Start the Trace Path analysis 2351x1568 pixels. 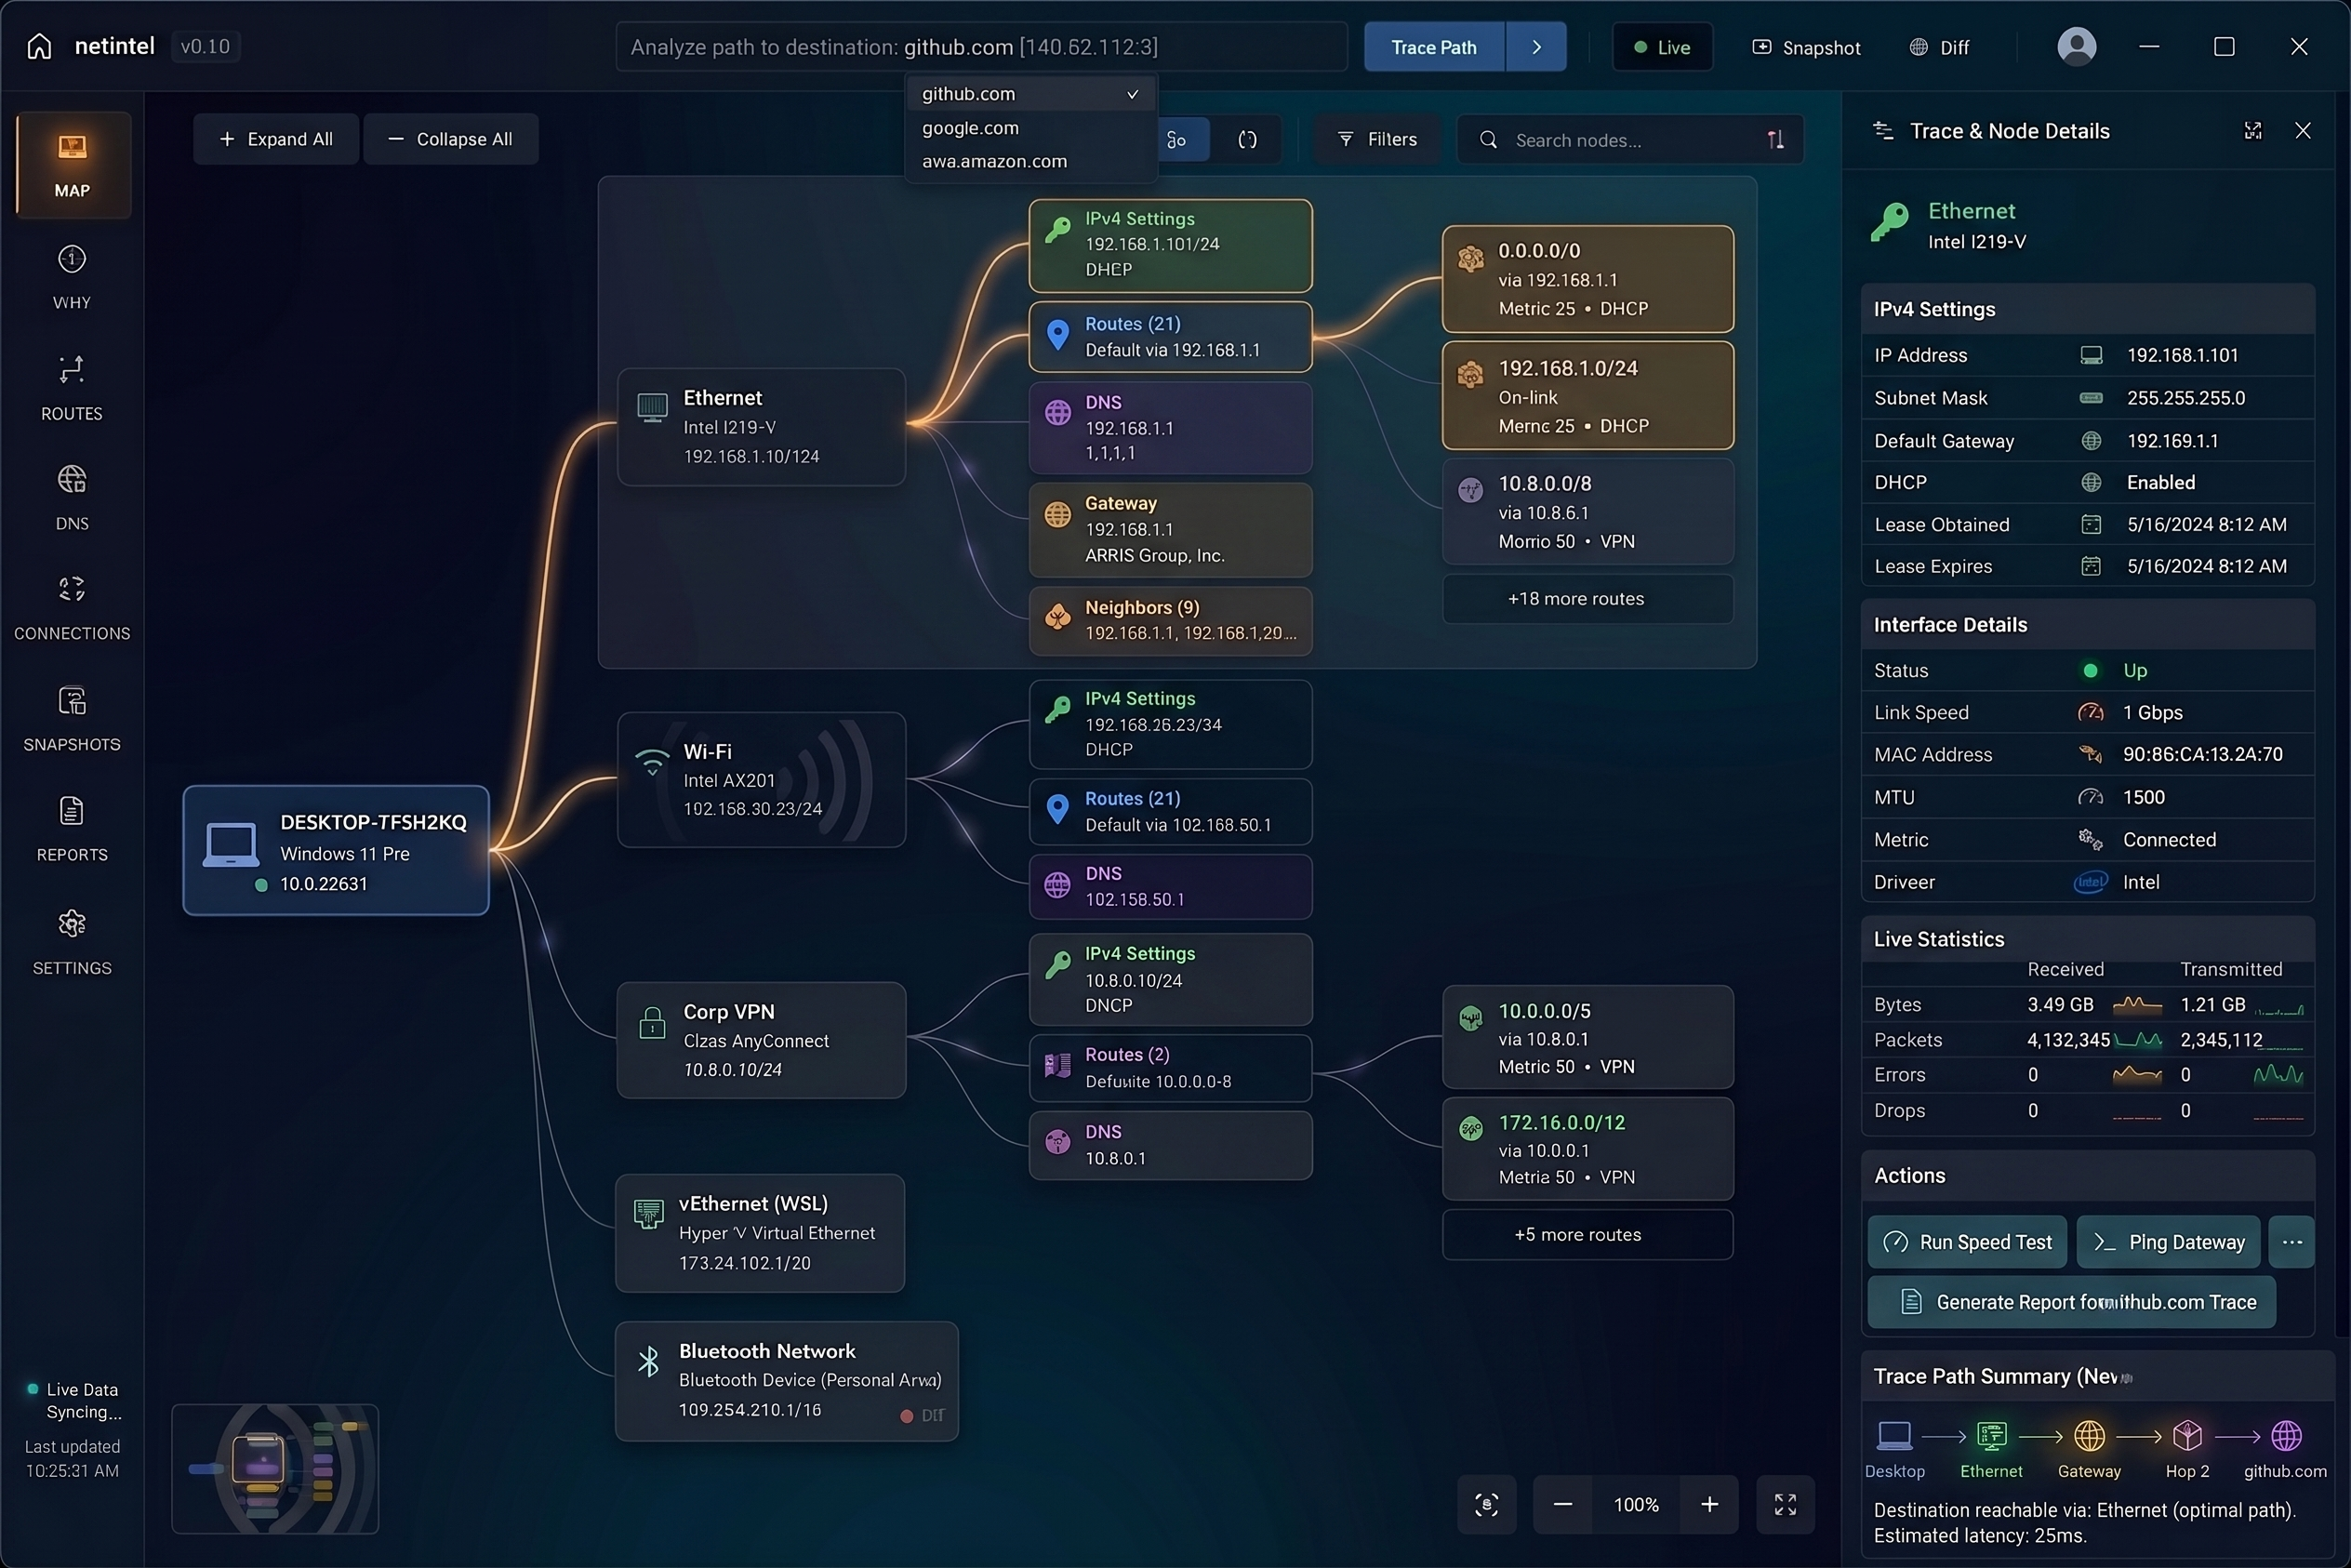(1434, 47)
